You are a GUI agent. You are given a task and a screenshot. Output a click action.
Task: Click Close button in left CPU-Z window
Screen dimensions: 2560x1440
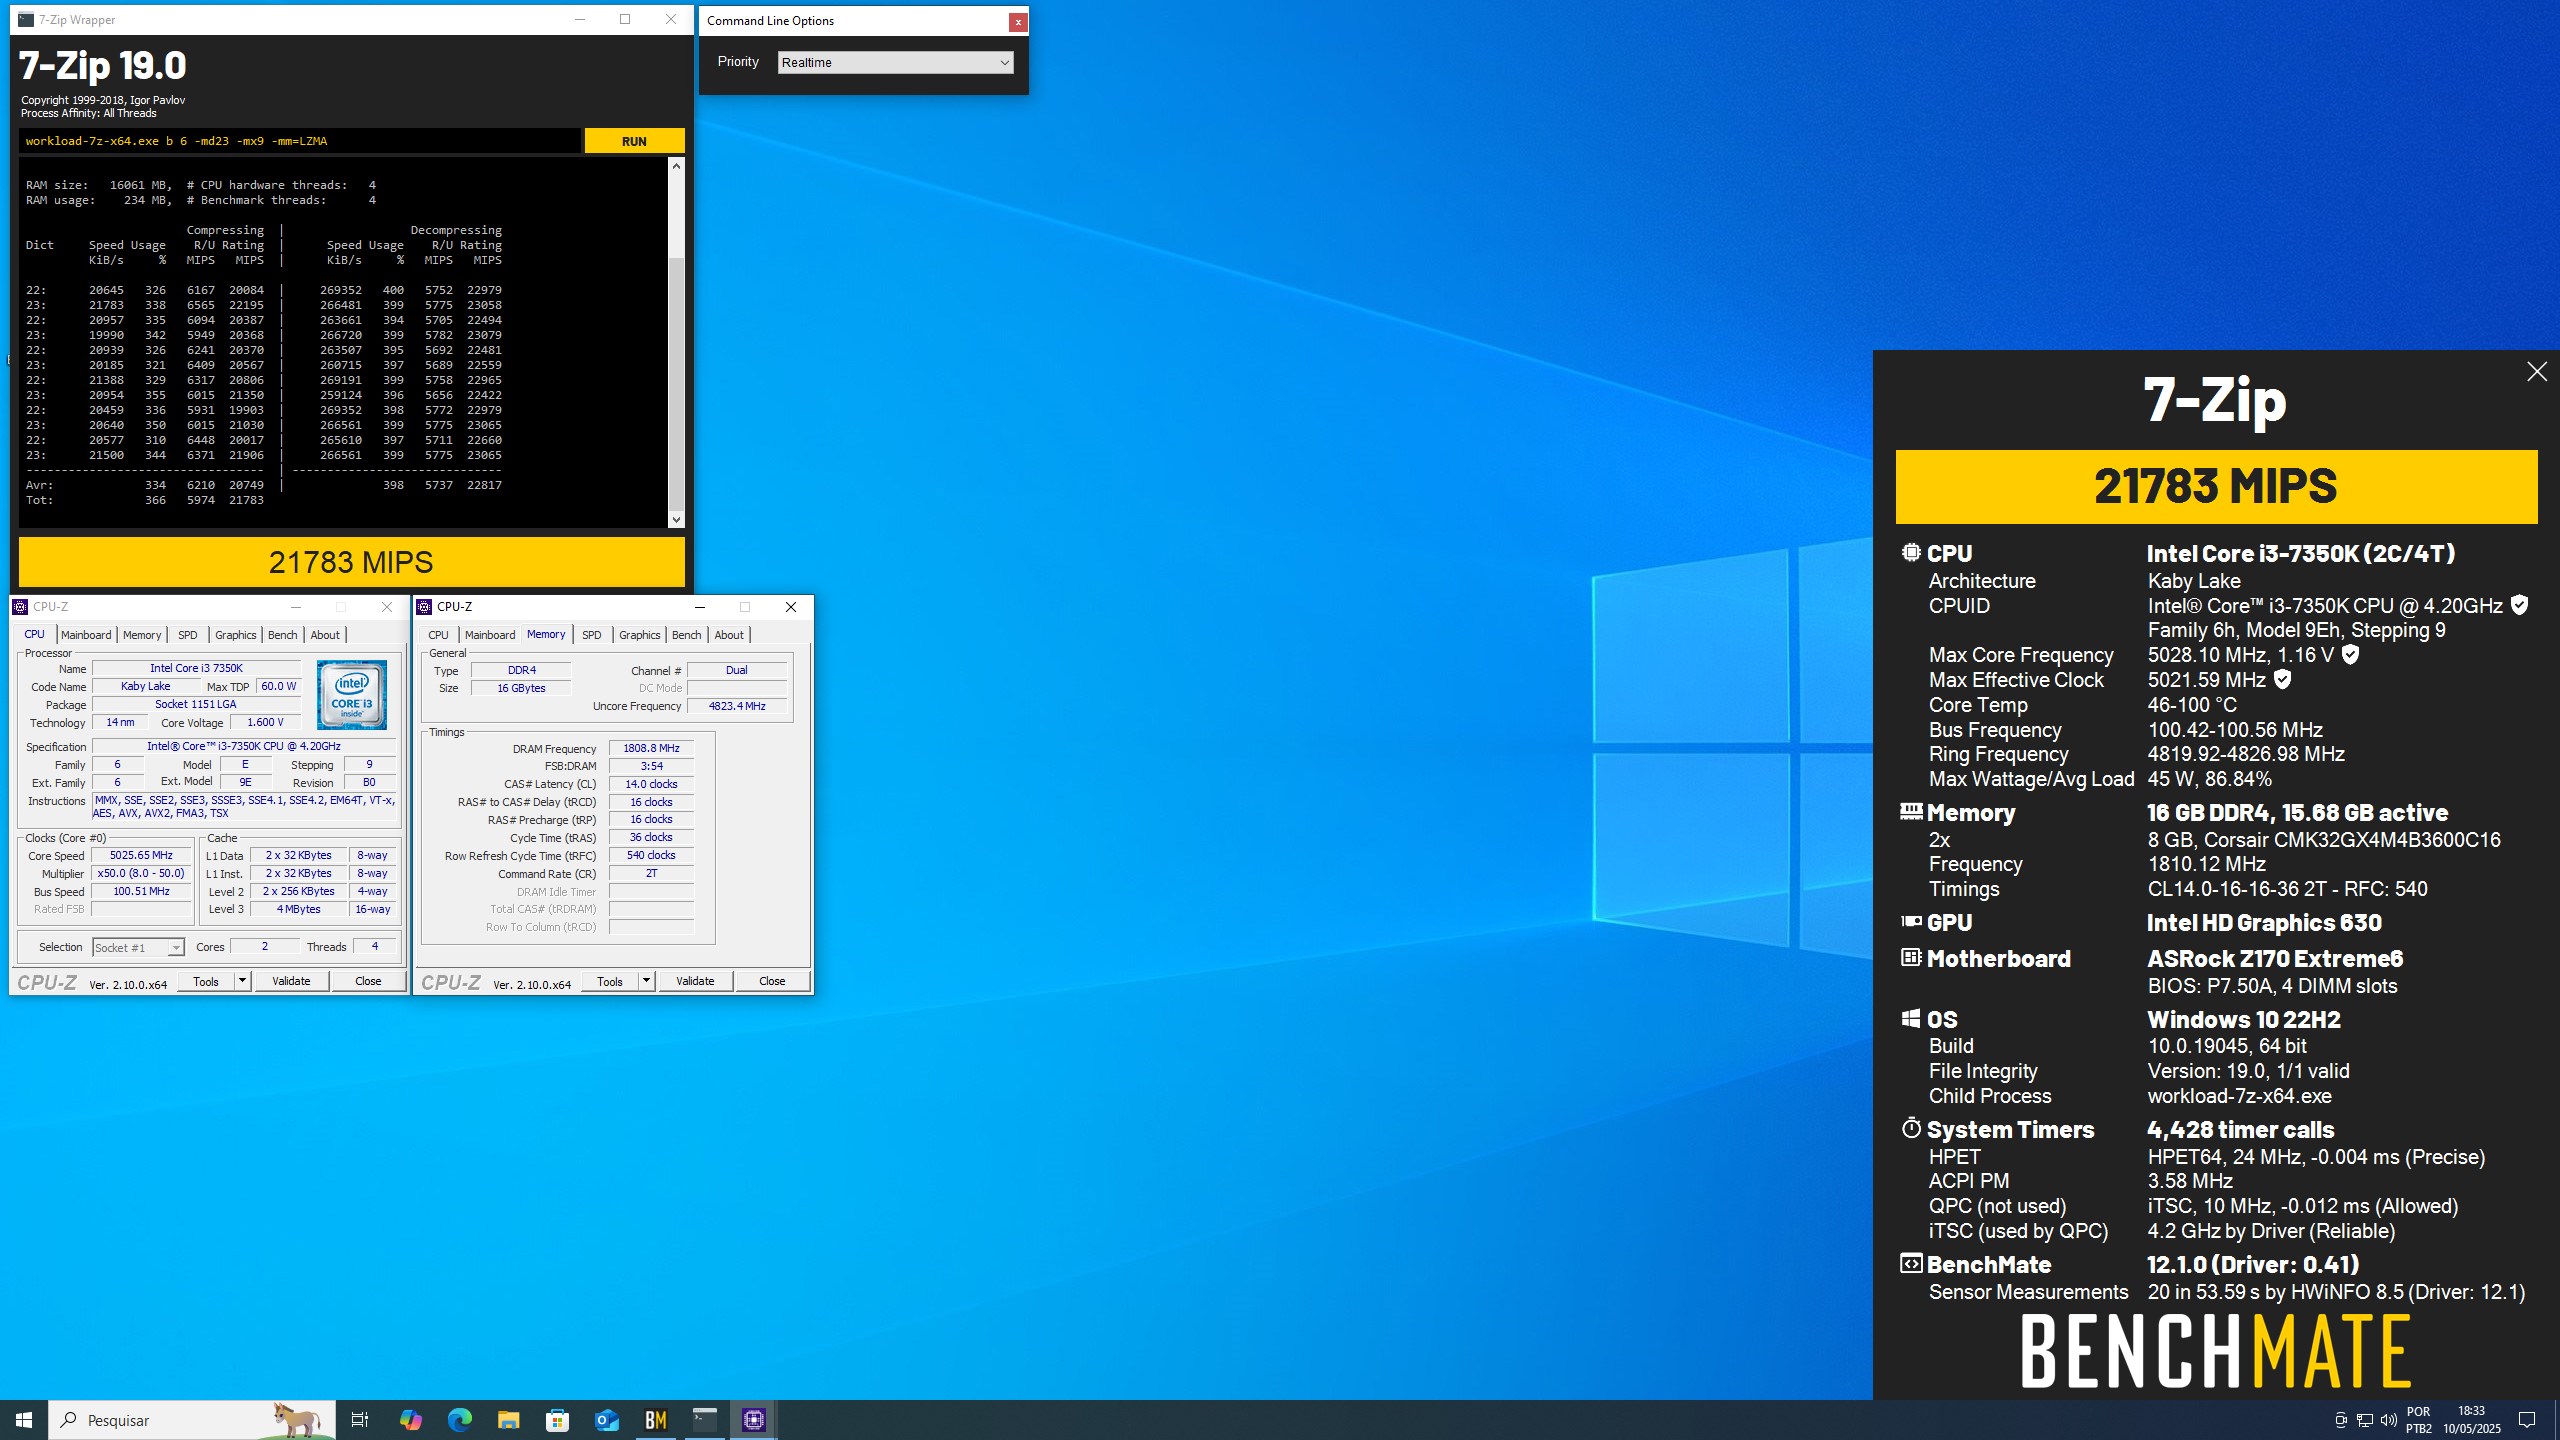(x=368, y=981)
